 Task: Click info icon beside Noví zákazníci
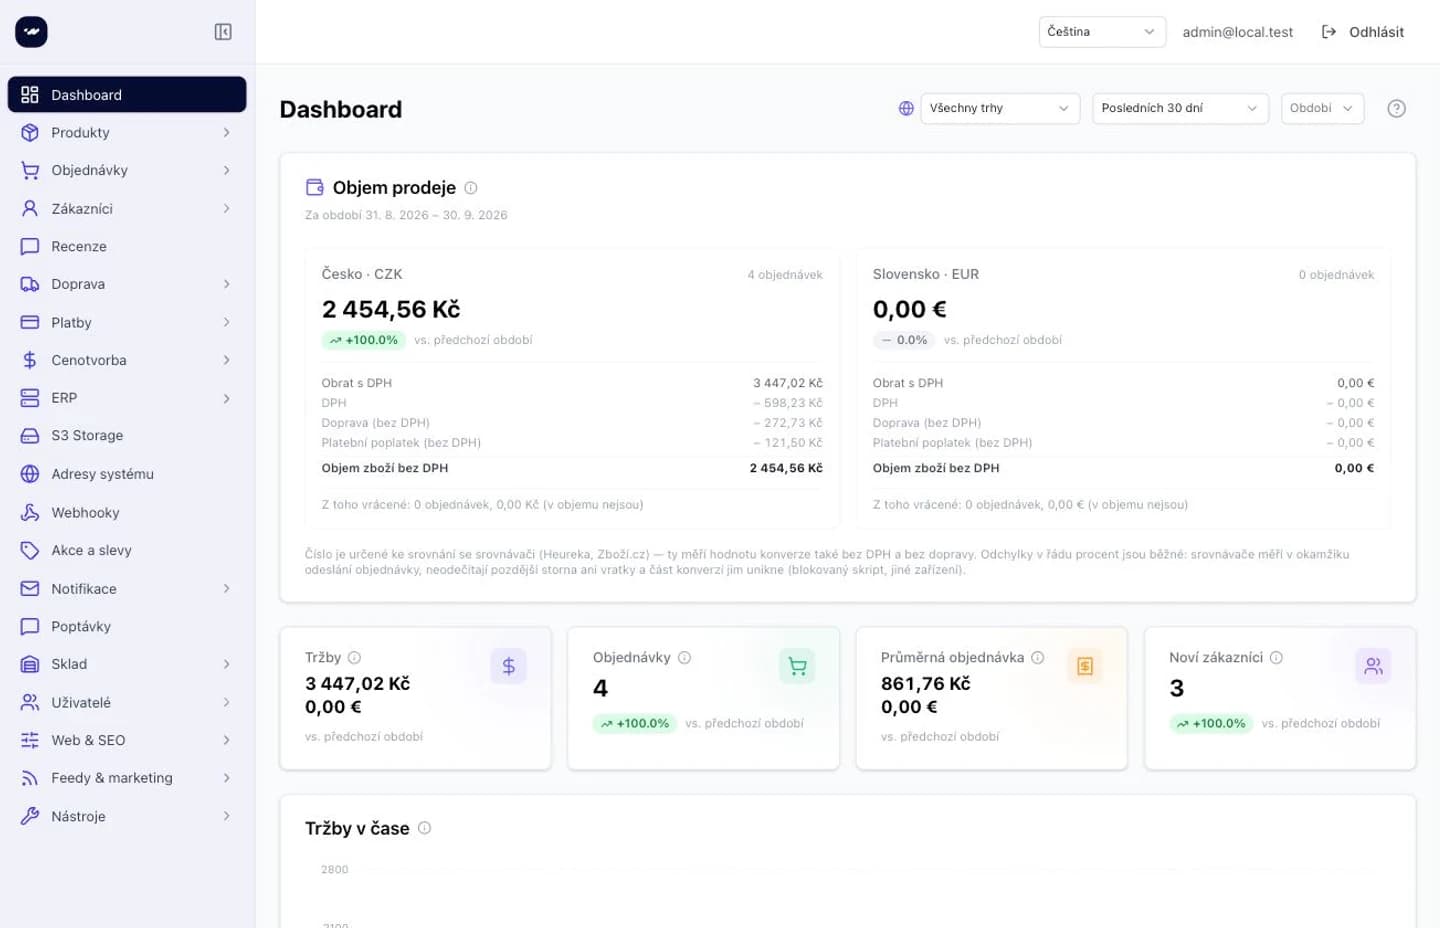tap(1276, 657)
